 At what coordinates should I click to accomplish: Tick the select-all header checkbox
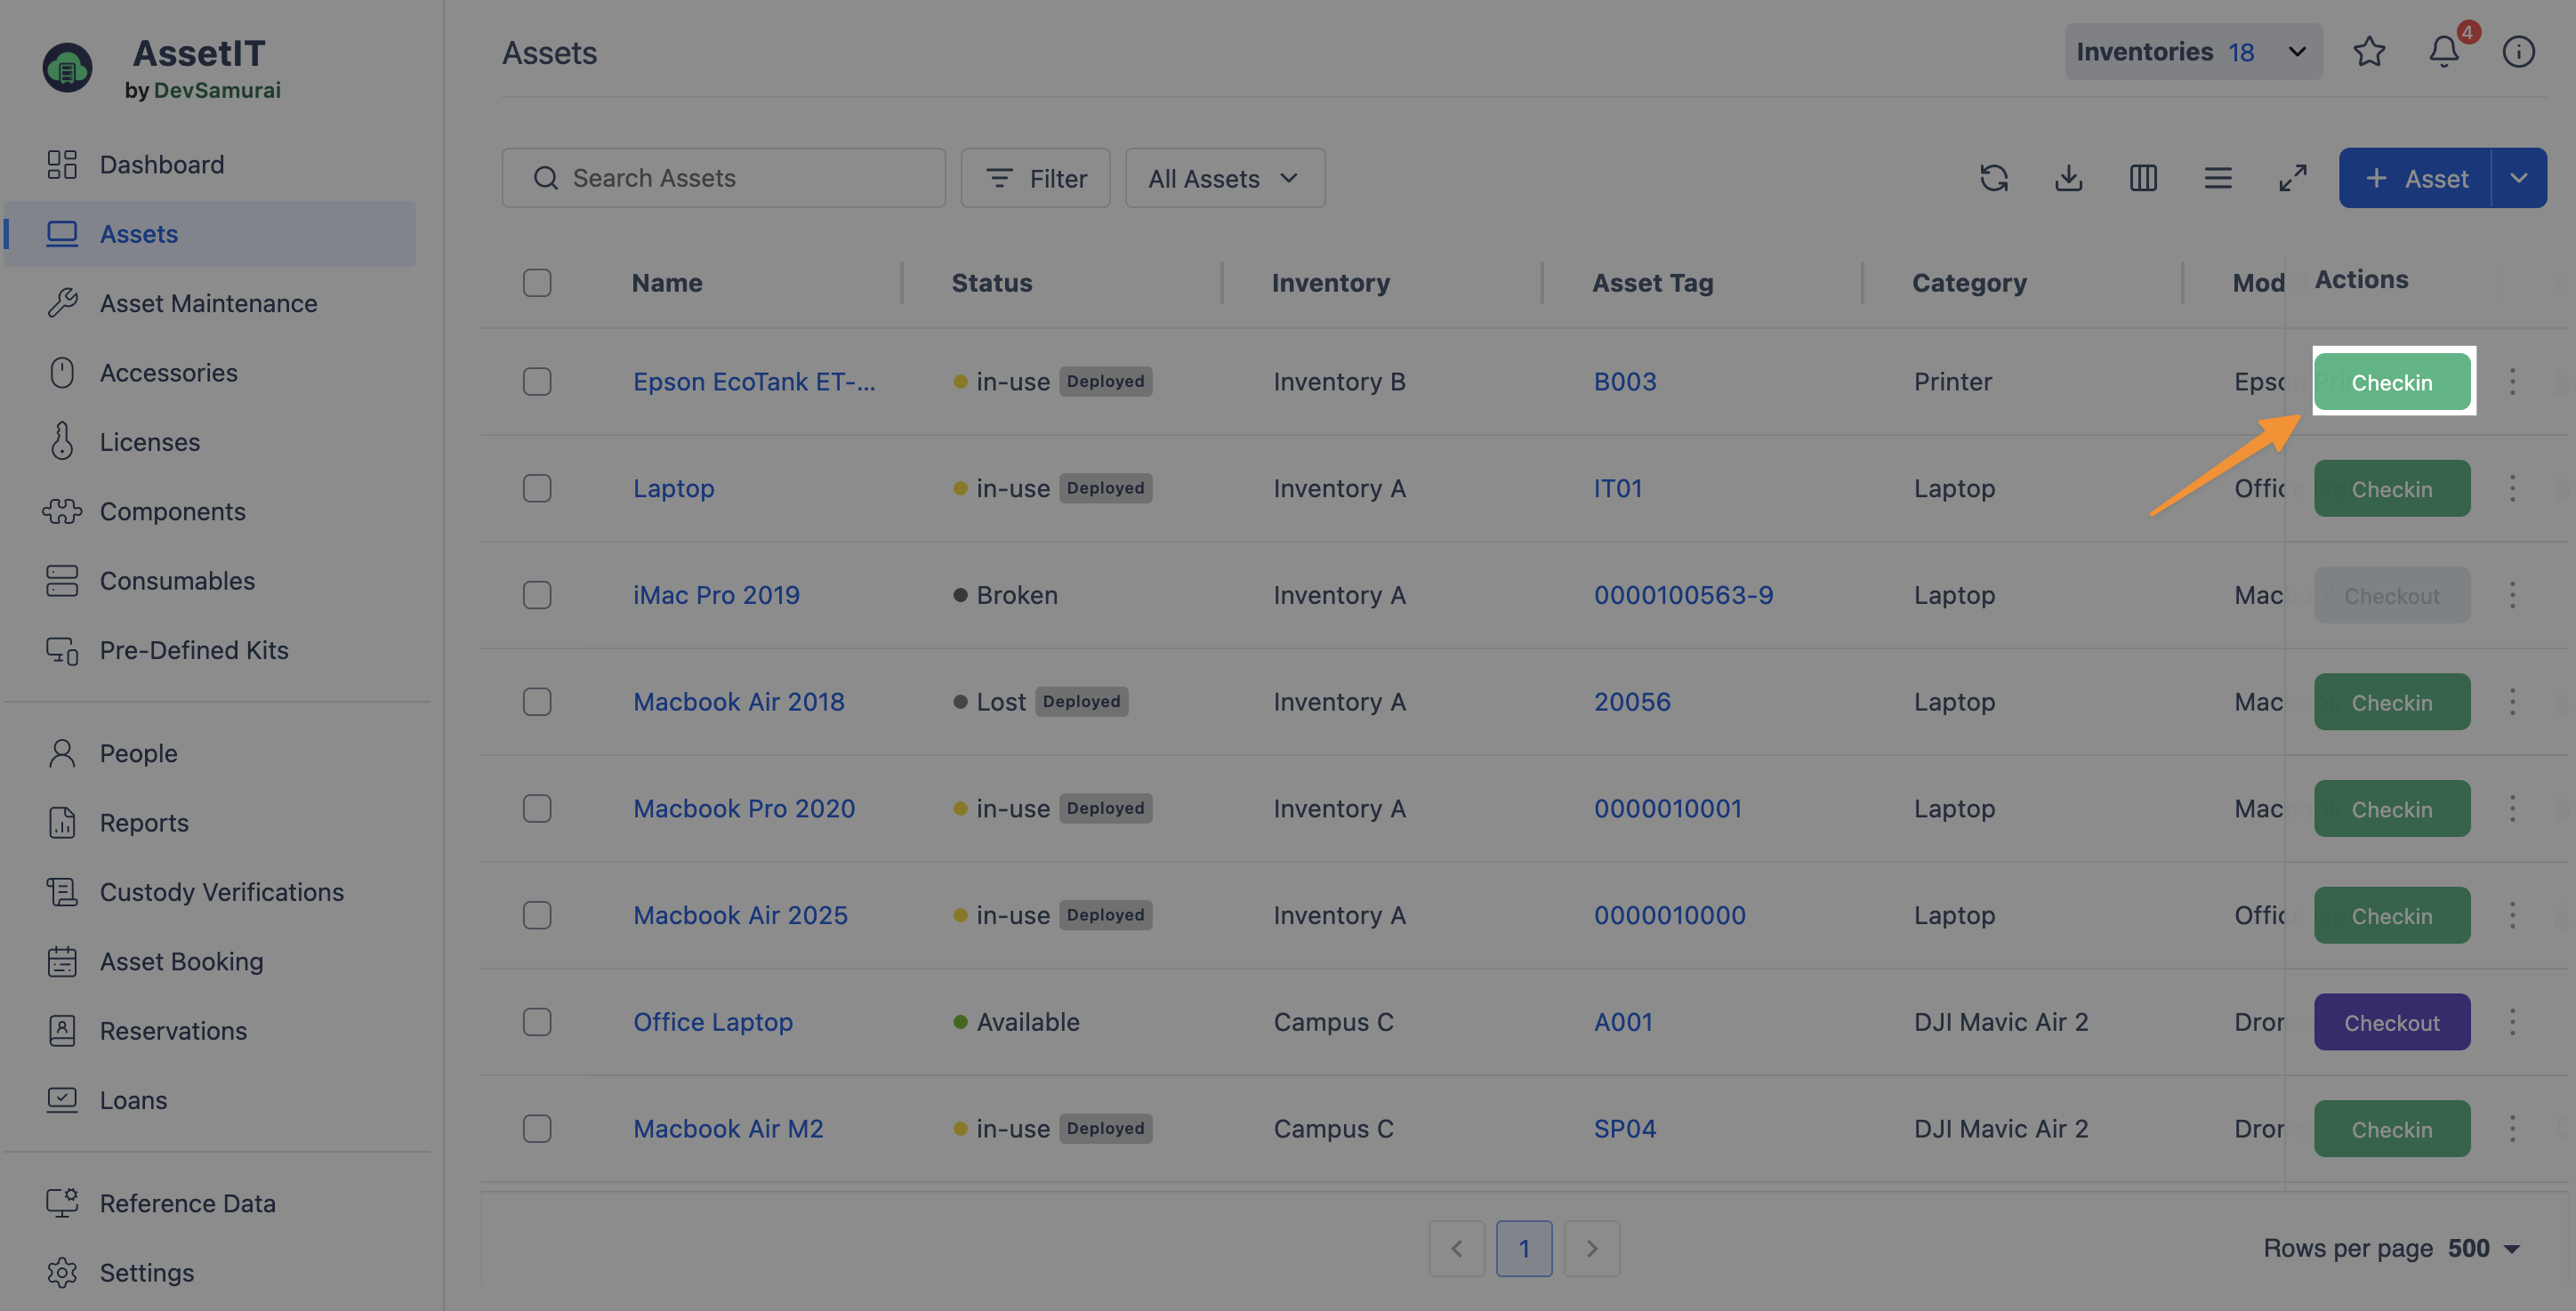(x=537, y=283)
